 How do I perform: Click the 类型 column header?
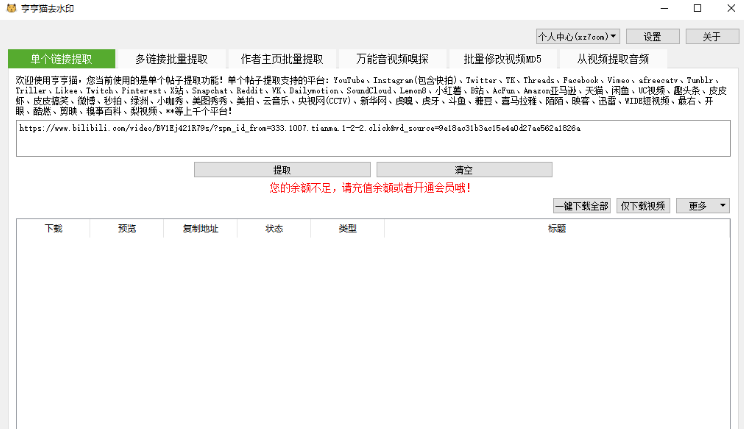(x=347, y=228)
